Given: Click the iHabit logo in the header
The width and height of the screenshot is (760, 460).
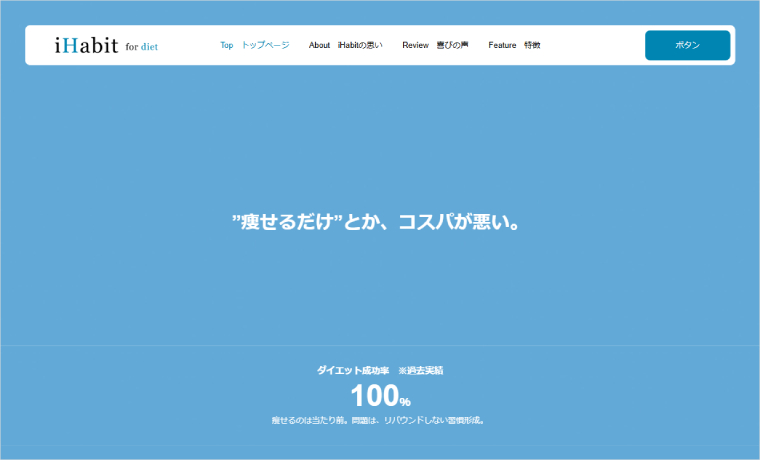Looking at the screenshot, I should click(87, 45).
